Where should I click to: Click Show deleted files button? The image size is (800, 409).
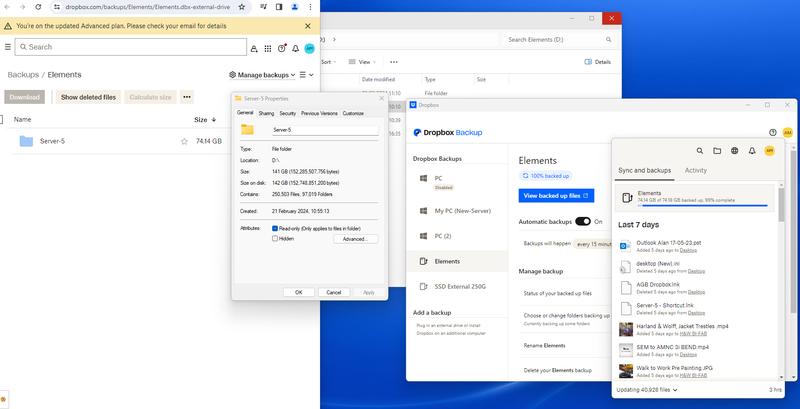point(88,97)
